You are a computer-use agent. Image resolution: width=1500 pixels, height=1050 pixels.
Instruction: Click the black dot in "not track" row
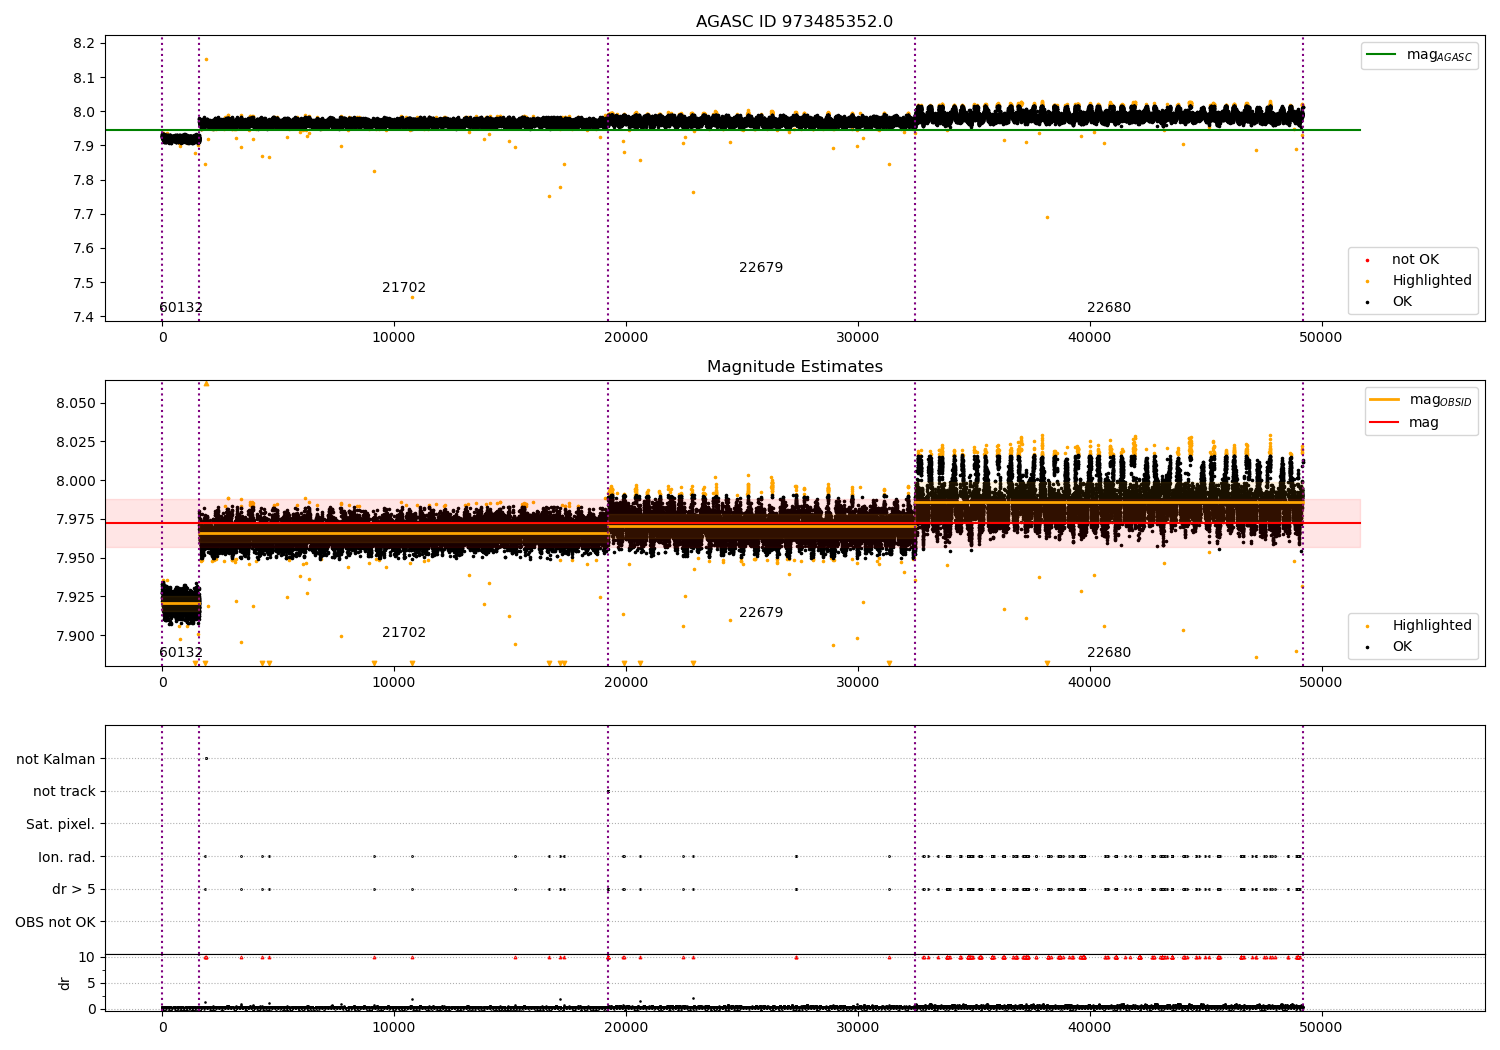point(608,791)
